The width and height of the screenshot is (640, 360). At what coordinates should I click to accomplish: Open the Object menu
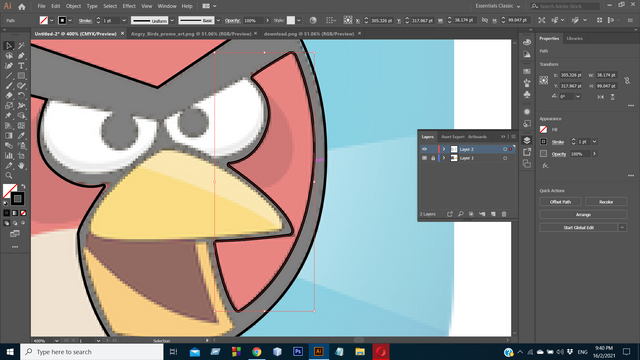(x=73, y=6)
